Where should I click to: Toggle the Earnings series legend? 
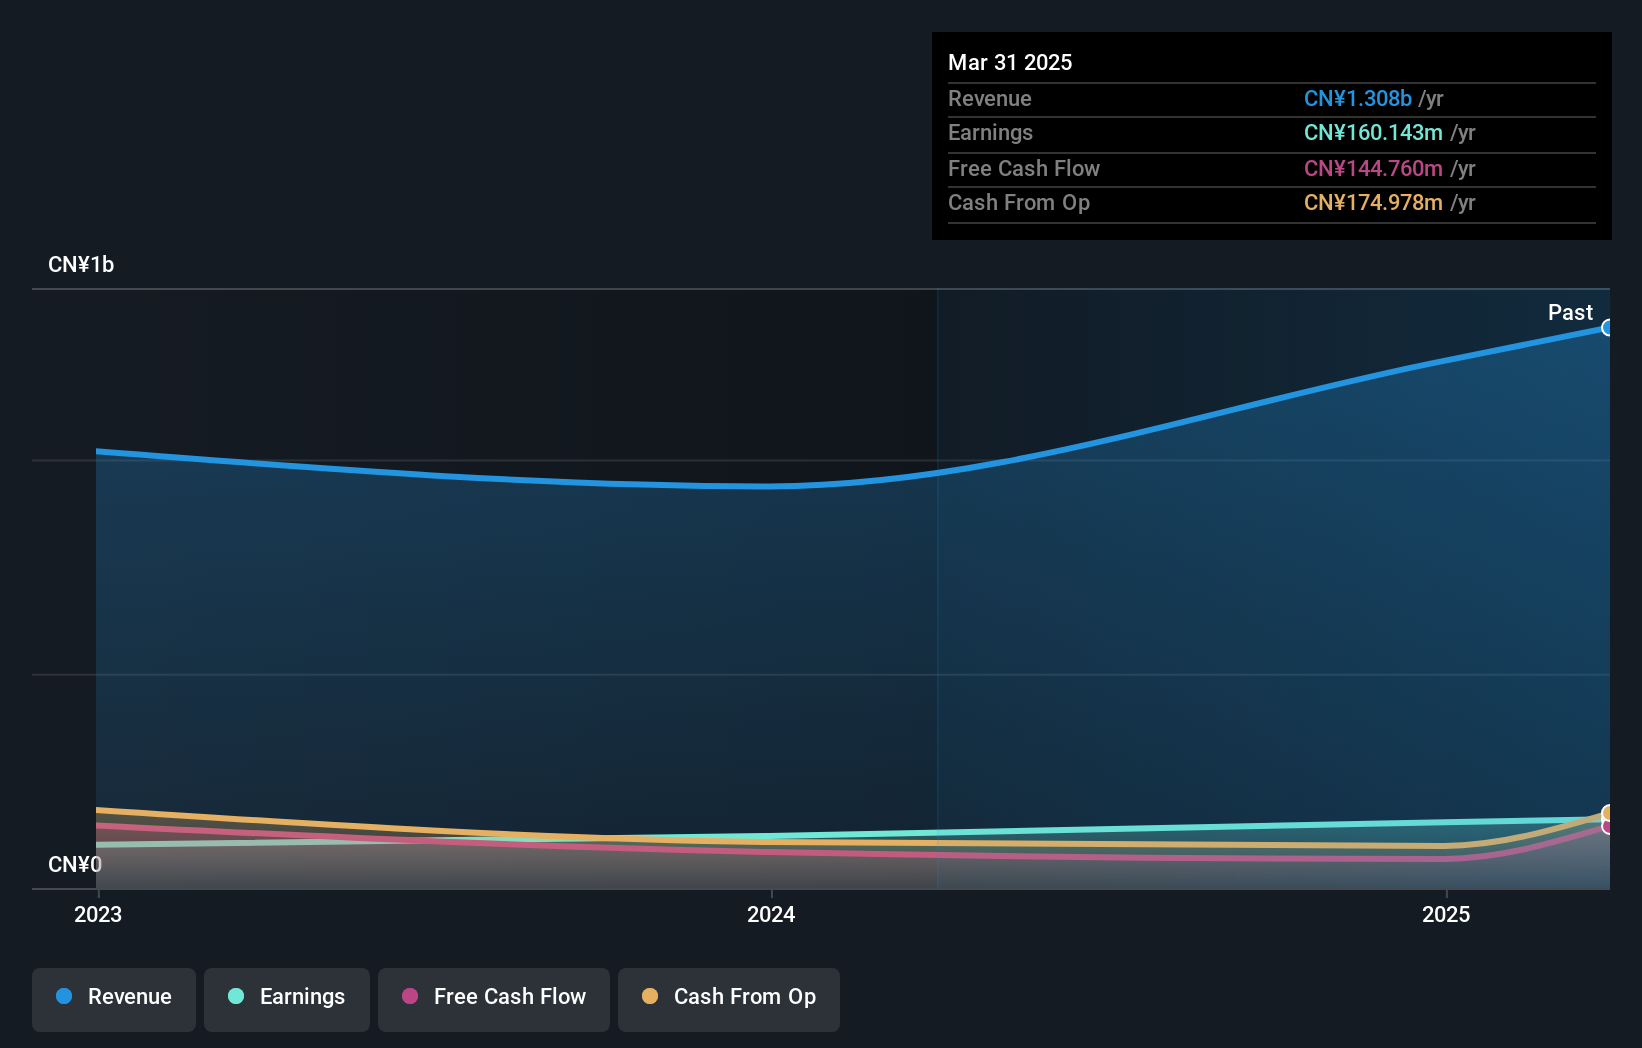click(287, 998)
